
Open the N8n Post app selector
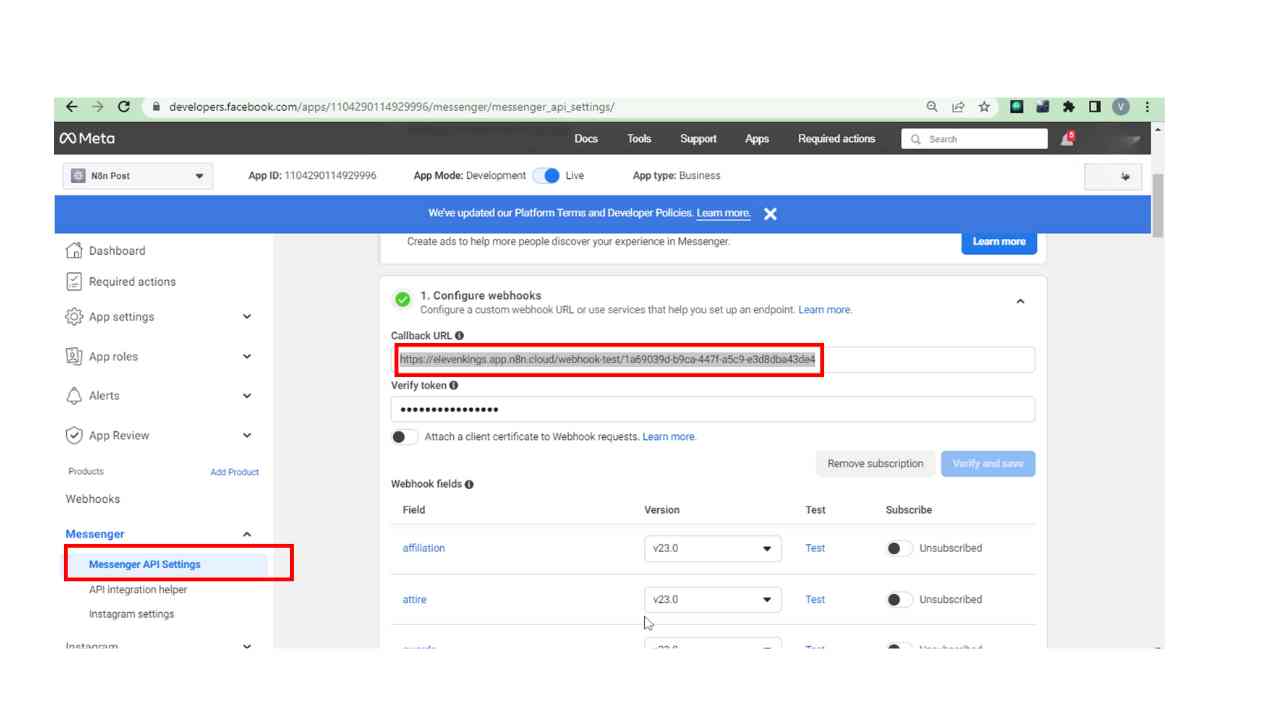(137, 176)
